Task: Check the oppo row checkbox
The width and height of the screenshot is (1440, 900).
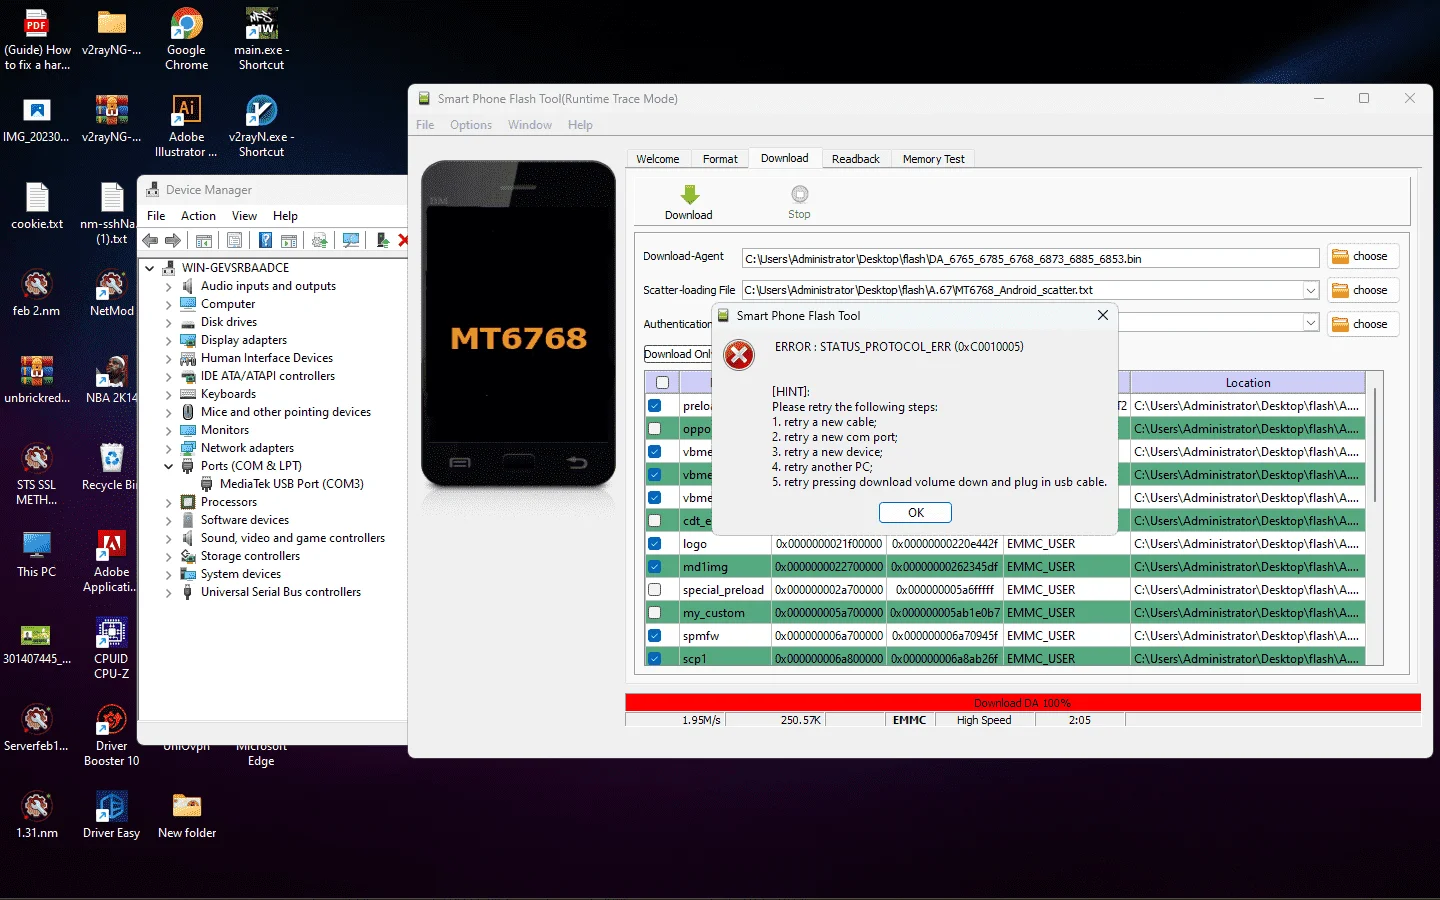Action: coord(655,429)
